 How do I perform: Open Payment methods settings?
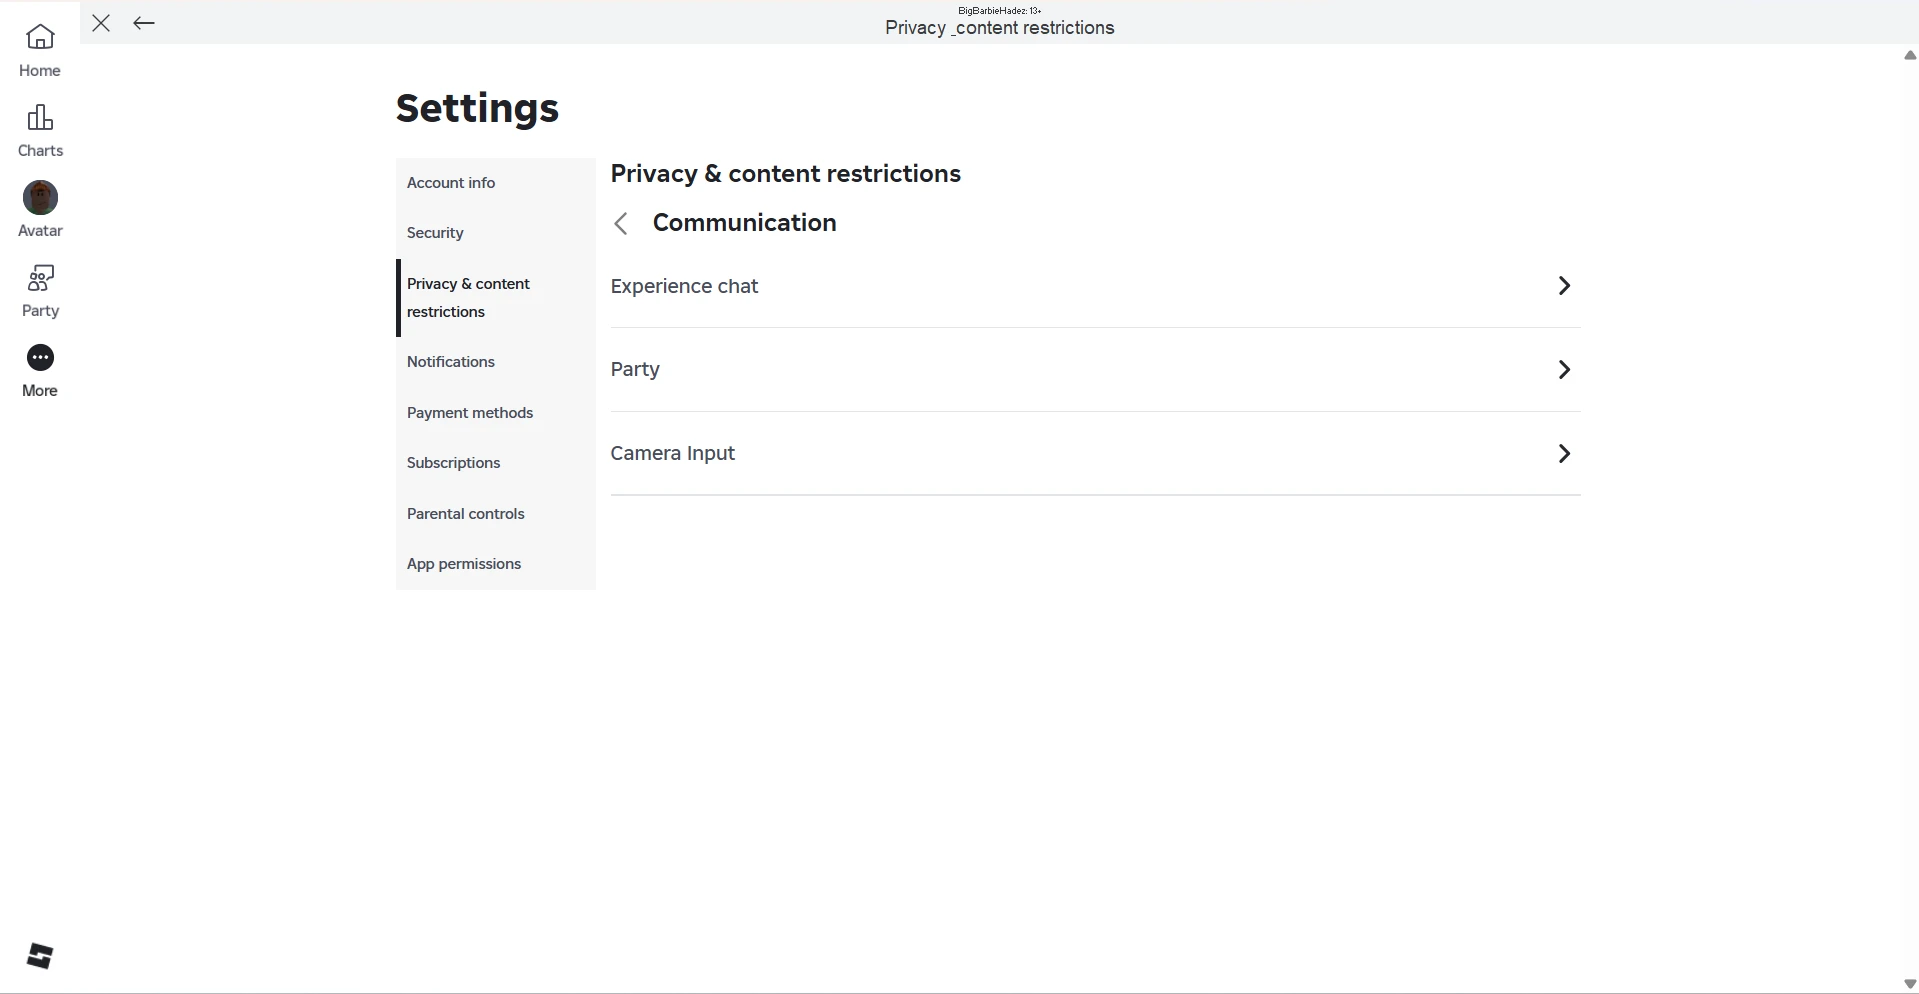point(470,412)
